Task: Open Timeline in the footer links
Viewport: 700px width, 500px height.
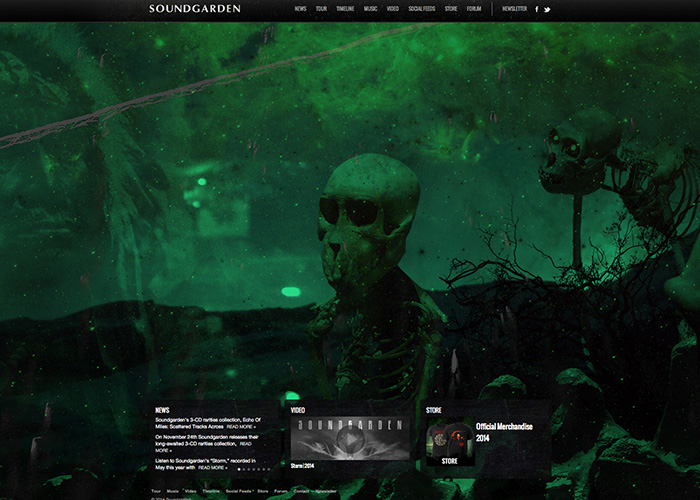Action: (x=211, y=491)
